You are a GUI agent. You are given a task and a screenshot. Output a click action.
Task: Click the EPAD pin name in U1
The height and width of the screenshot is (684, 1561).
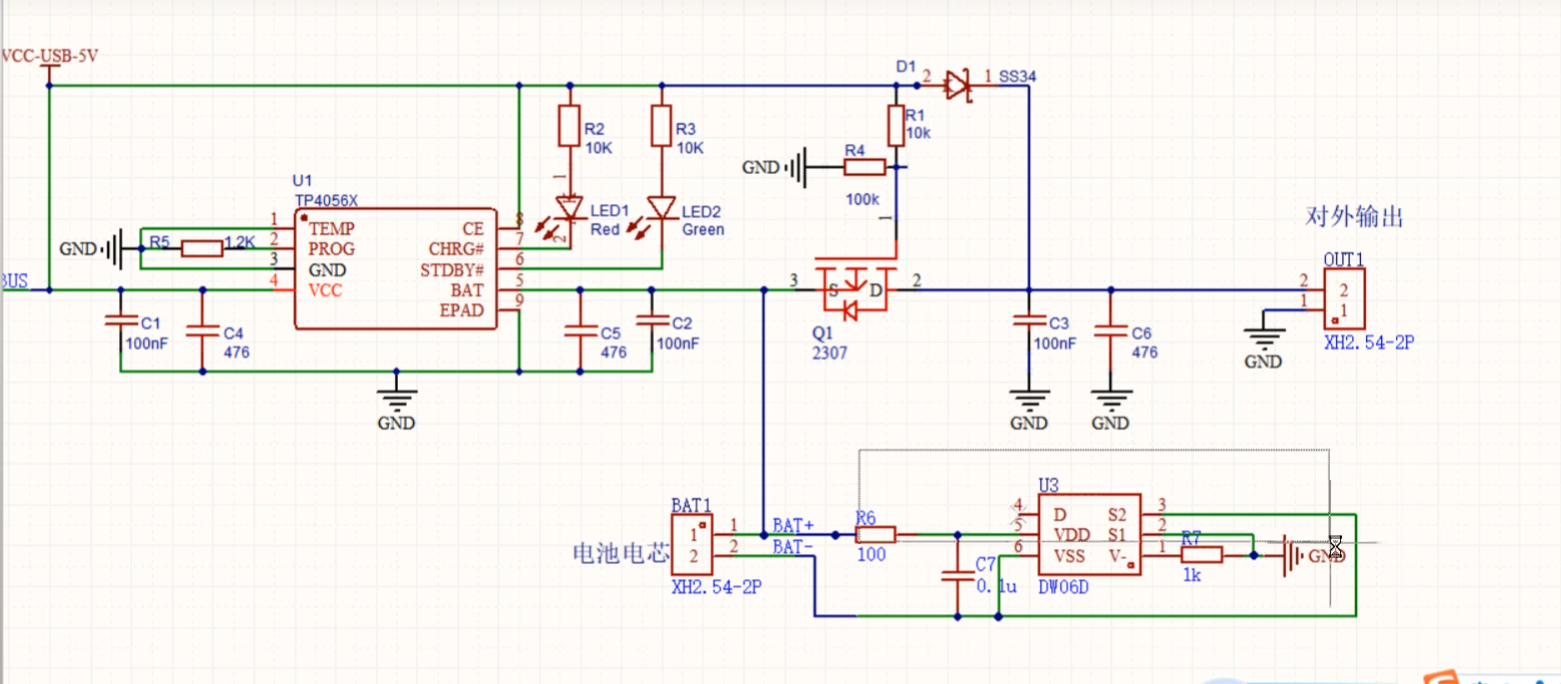point(462,311)
